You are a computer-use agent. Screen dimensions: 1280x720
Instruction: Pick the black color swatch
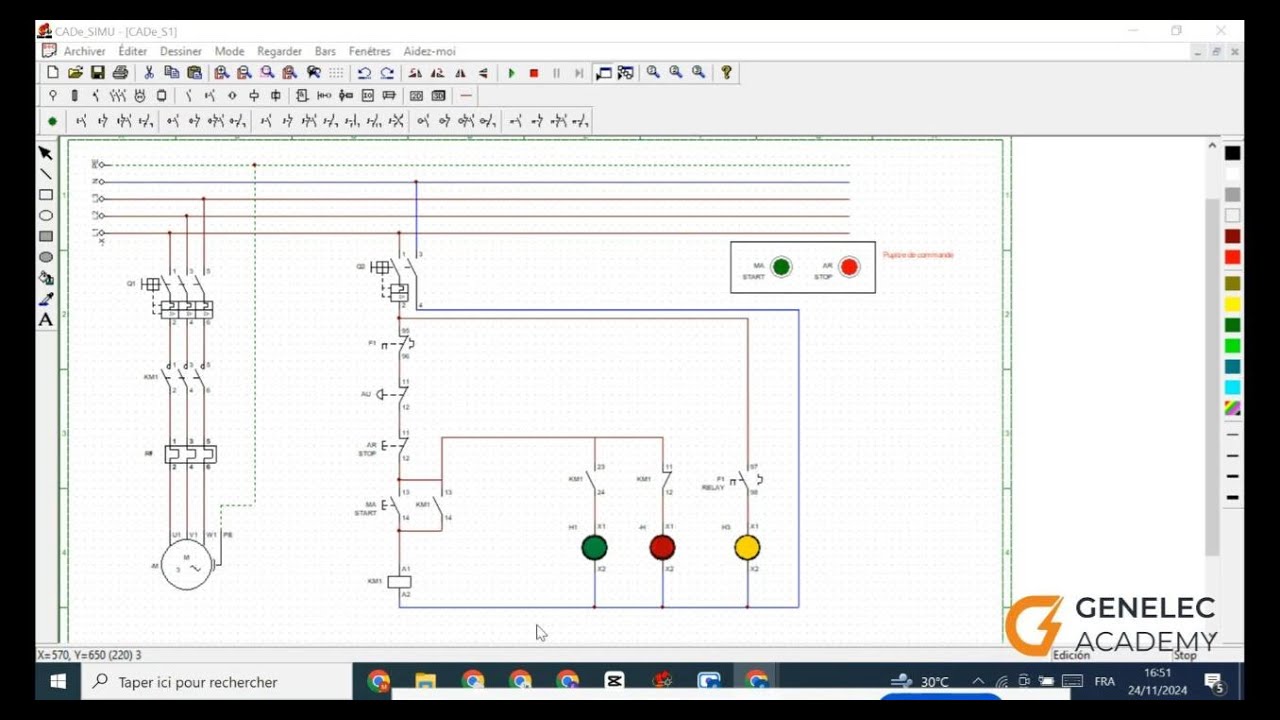pyautogui.click(x=1233, y=153)
